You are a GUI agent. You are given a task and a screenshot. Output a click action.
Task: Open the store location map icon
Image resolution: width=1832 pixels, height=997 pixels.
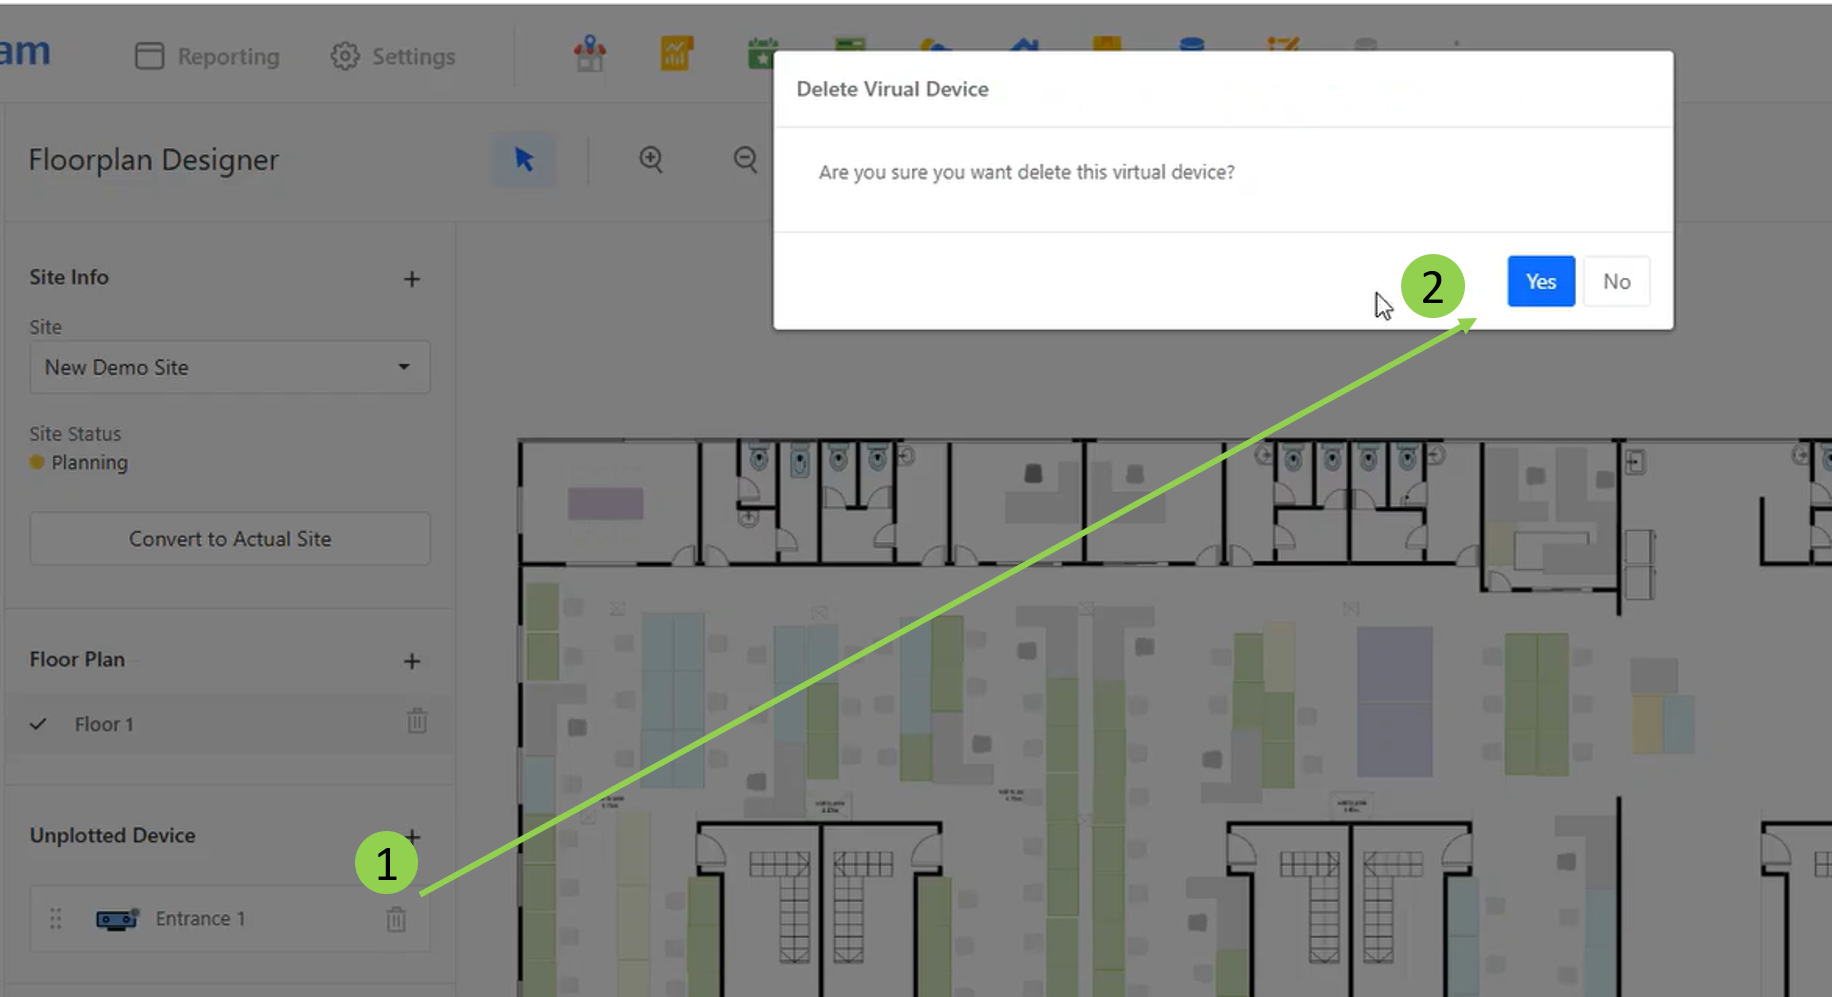(590, 54)
